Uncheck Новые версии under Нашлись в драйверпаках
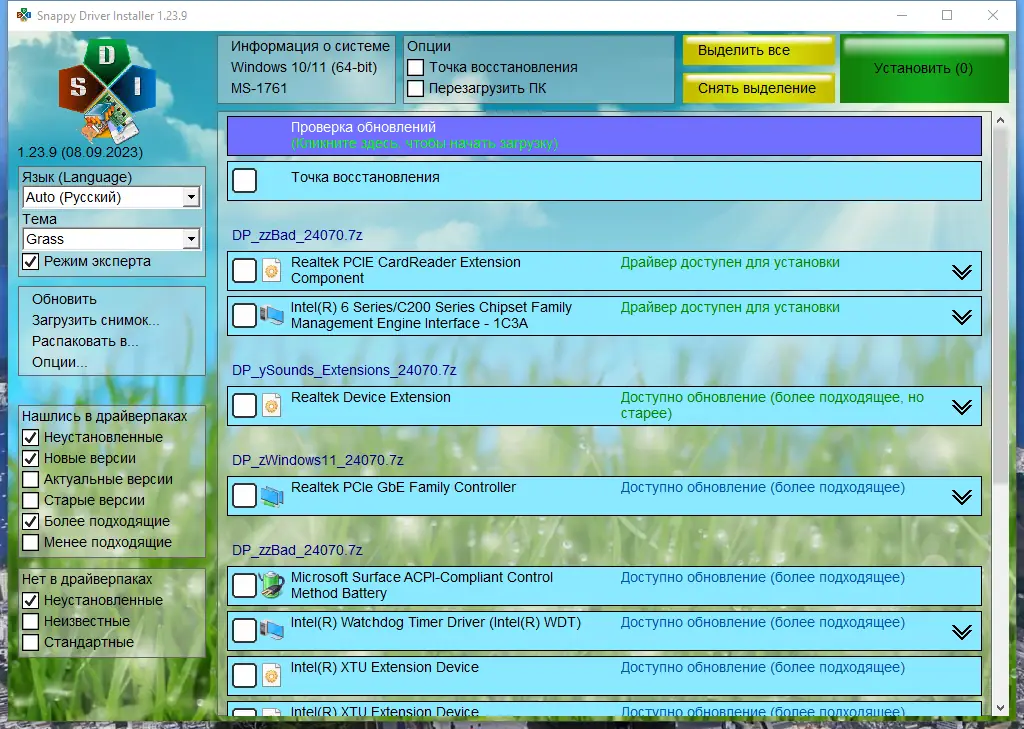Image resolution: width=1024 pixels, height=729 pixels. pos(31,459)
